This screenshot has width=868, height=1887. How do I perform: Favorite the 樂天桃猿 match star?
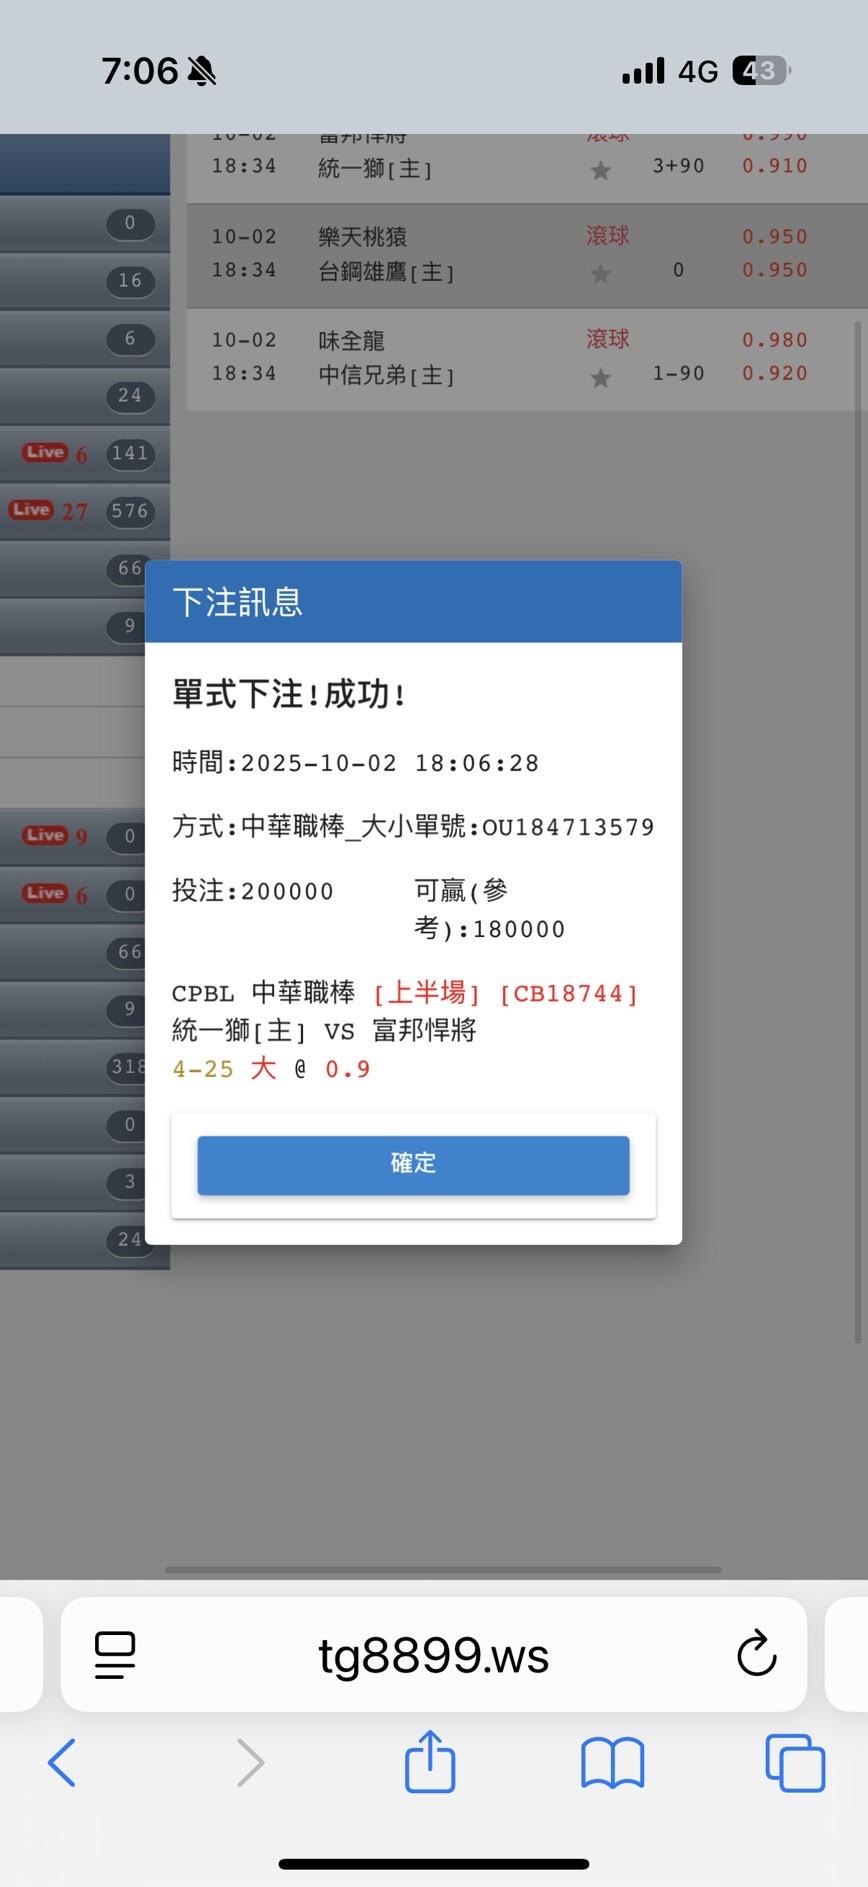click(601, 273)
